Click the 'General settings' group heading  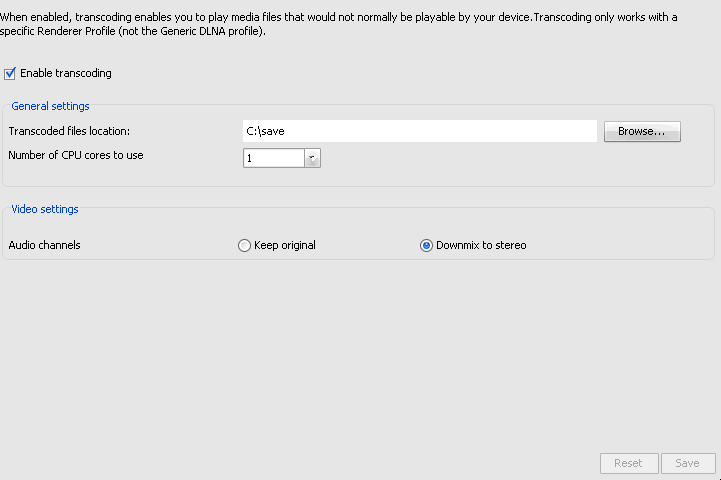[50, 106]
